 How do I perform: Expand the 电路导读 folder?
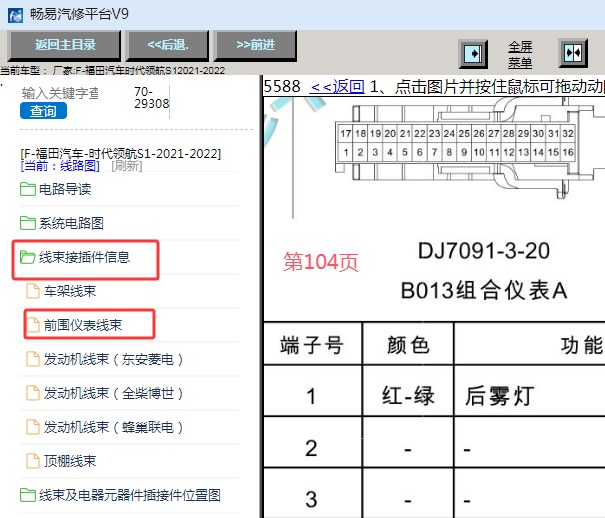pos(65,189)
